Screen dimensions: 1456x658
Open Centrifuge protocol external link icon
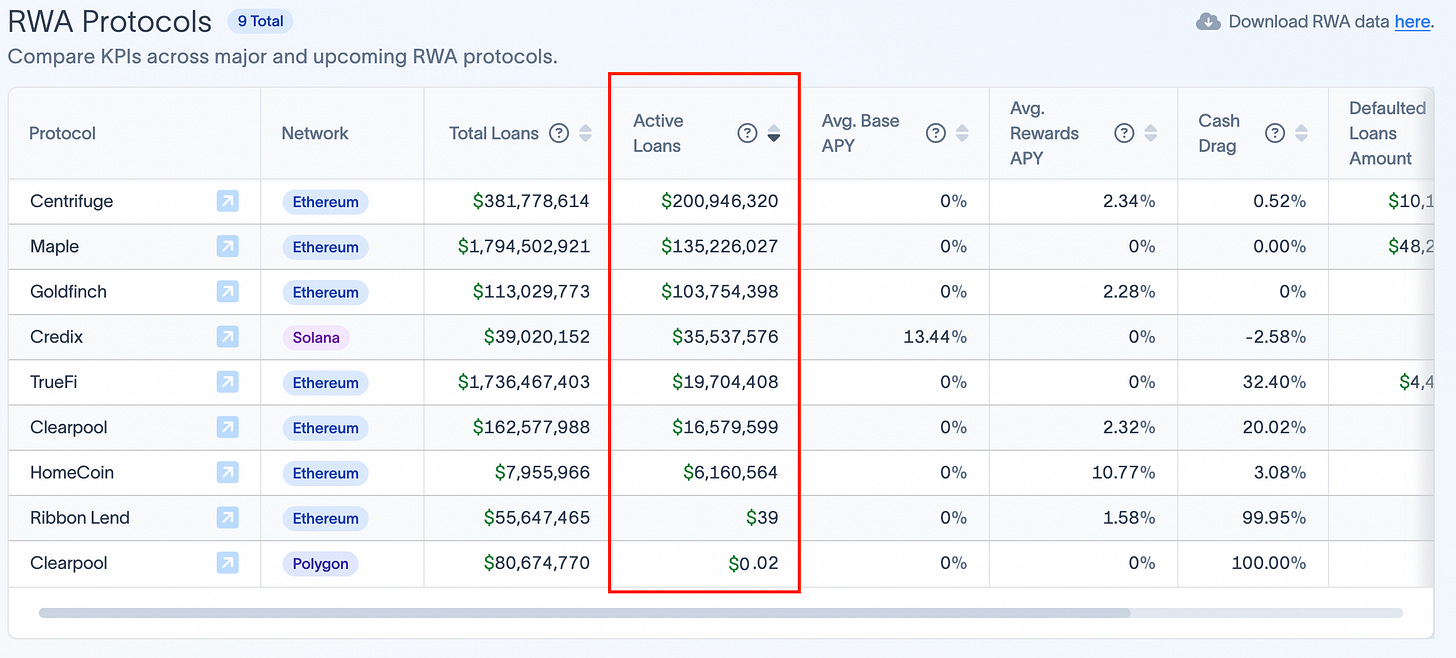228,202
